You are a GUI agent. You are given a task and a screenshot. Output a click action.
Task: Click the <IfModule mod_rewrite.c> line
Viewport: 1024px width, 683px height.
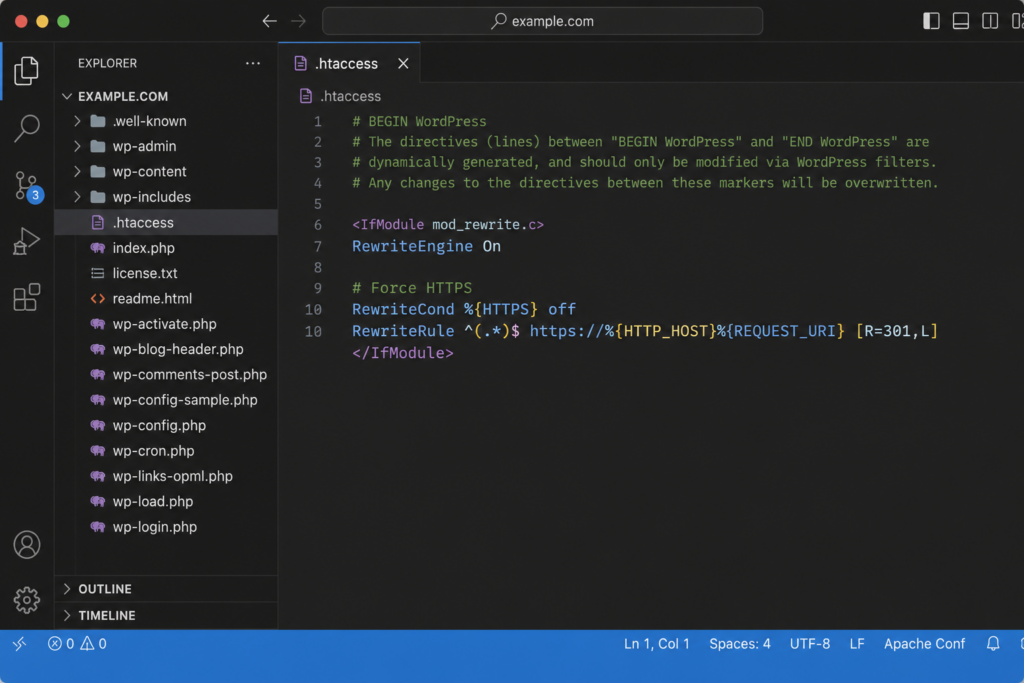point(448,225)
